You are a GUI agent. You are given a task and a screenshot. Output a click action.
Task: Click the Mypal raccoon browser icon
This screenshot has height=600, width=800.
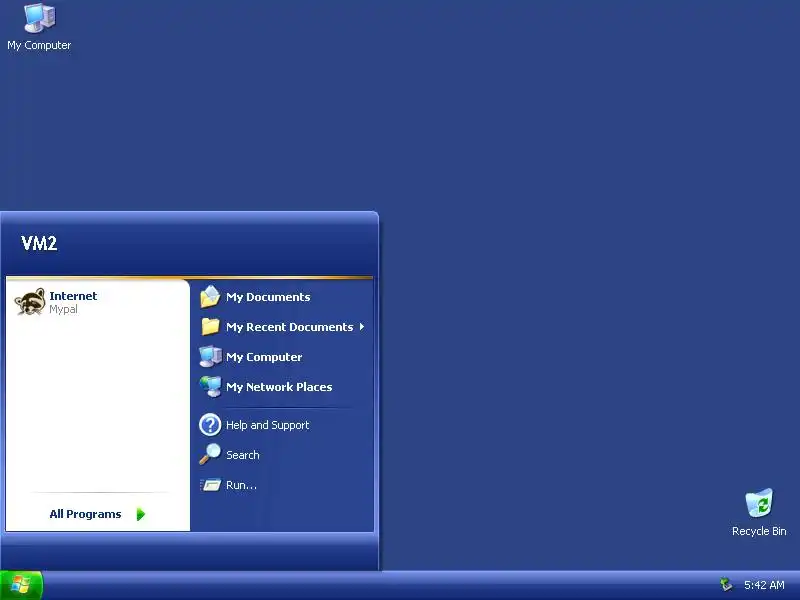coord(30,302)
